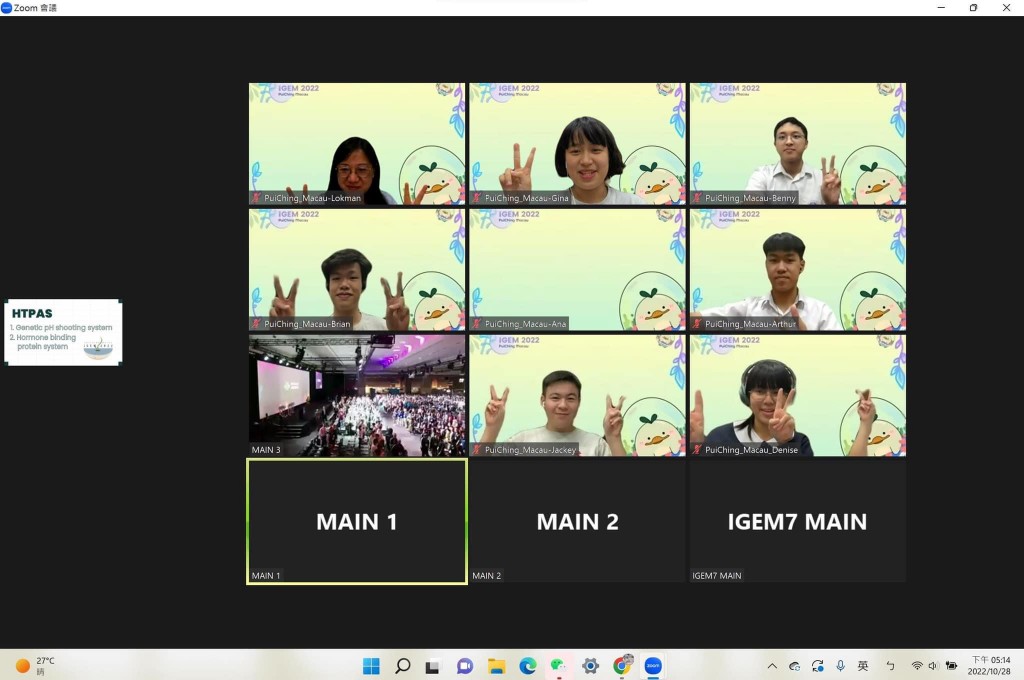Open WeChat from taskbar
Viewport: 1024px width, 680px height.
coord(558,666)
